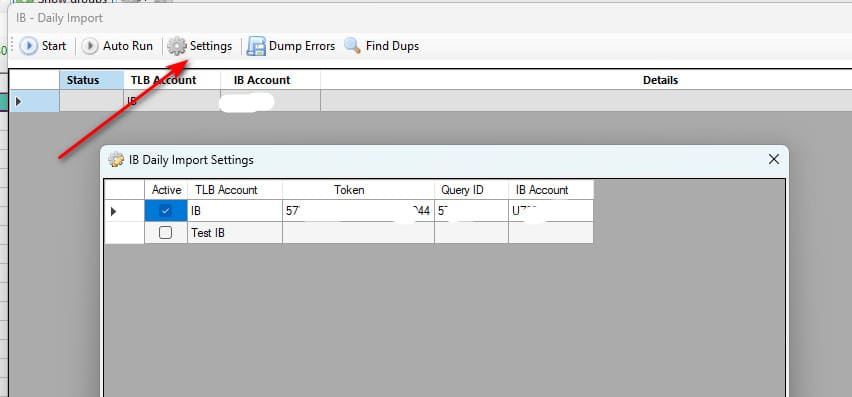Click the IB Account header in main grid
The height and width of the screenshot is (397, 852).
(x=271, y=80)
